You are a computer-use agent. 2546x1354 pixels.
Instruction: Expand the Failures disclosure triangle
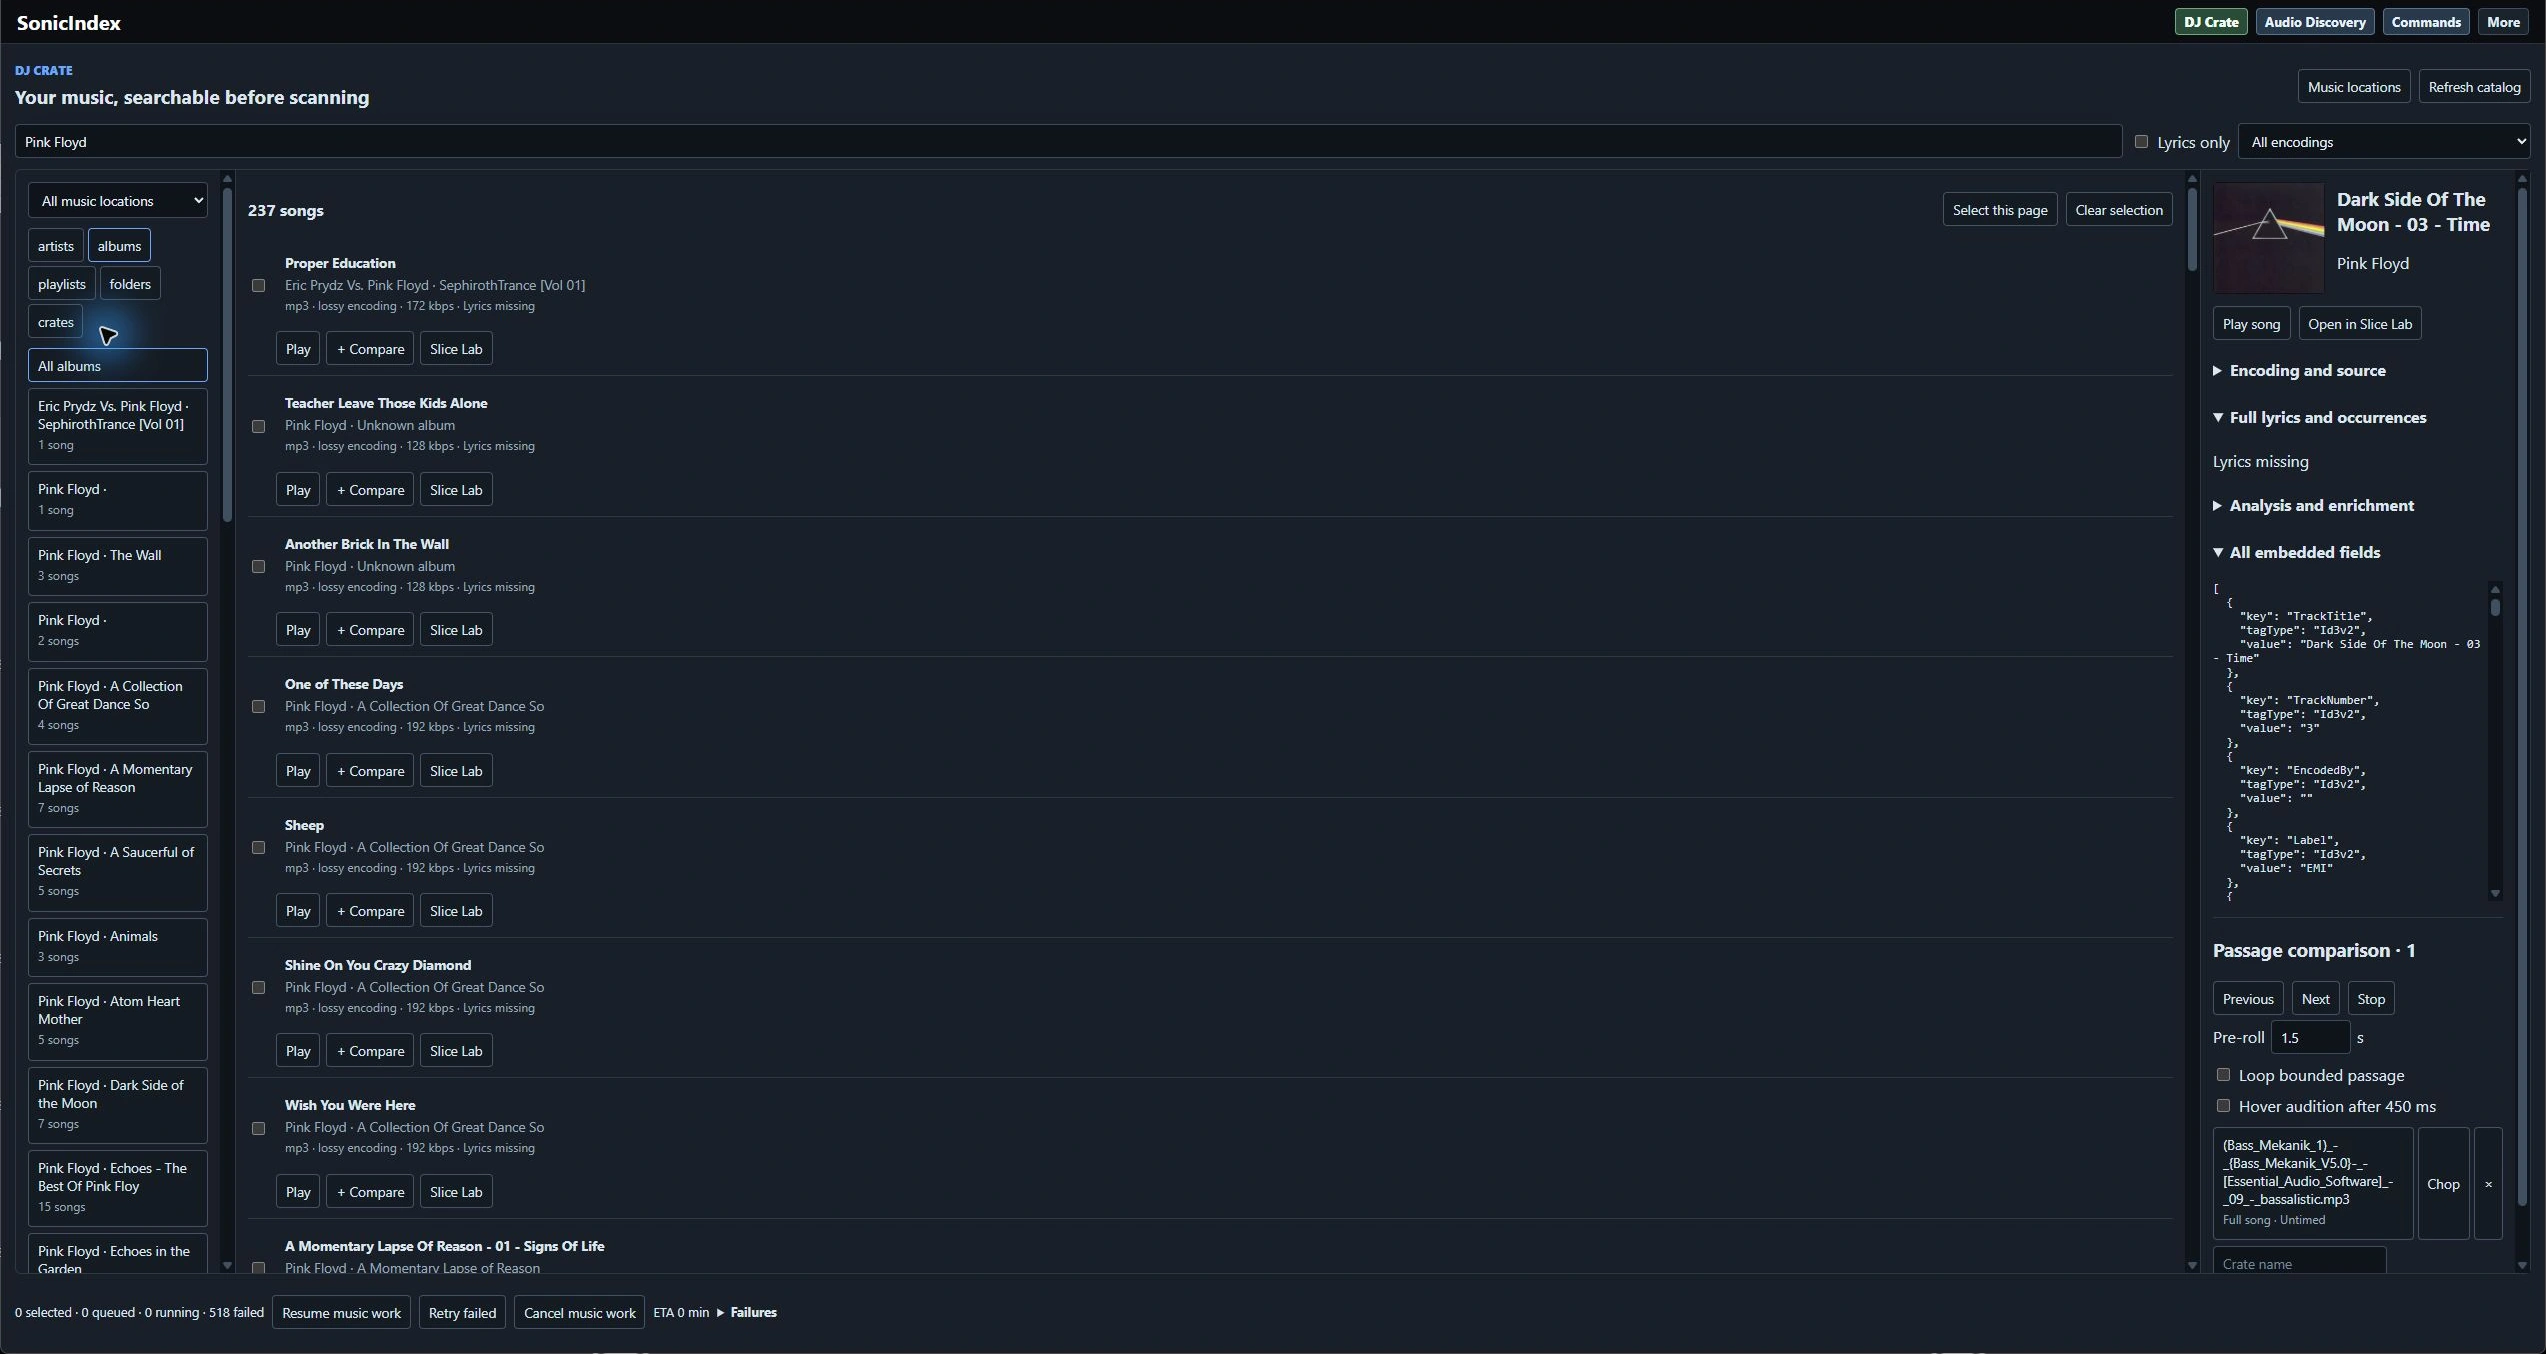720,1312
